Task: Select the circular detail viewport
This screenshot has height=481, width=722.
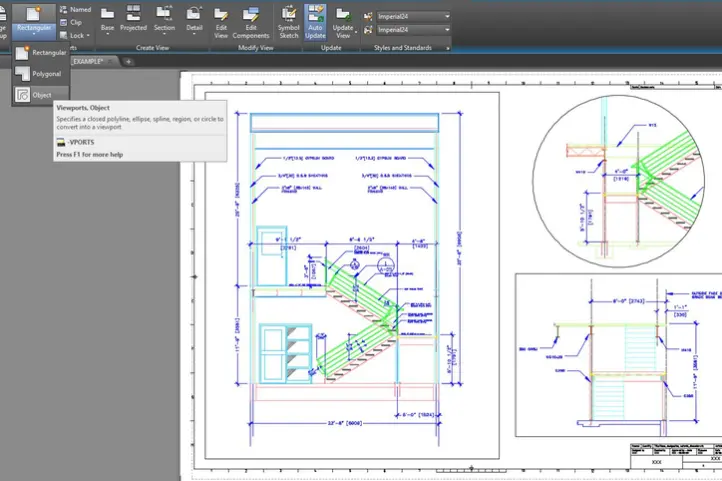Action: (618, 181)
